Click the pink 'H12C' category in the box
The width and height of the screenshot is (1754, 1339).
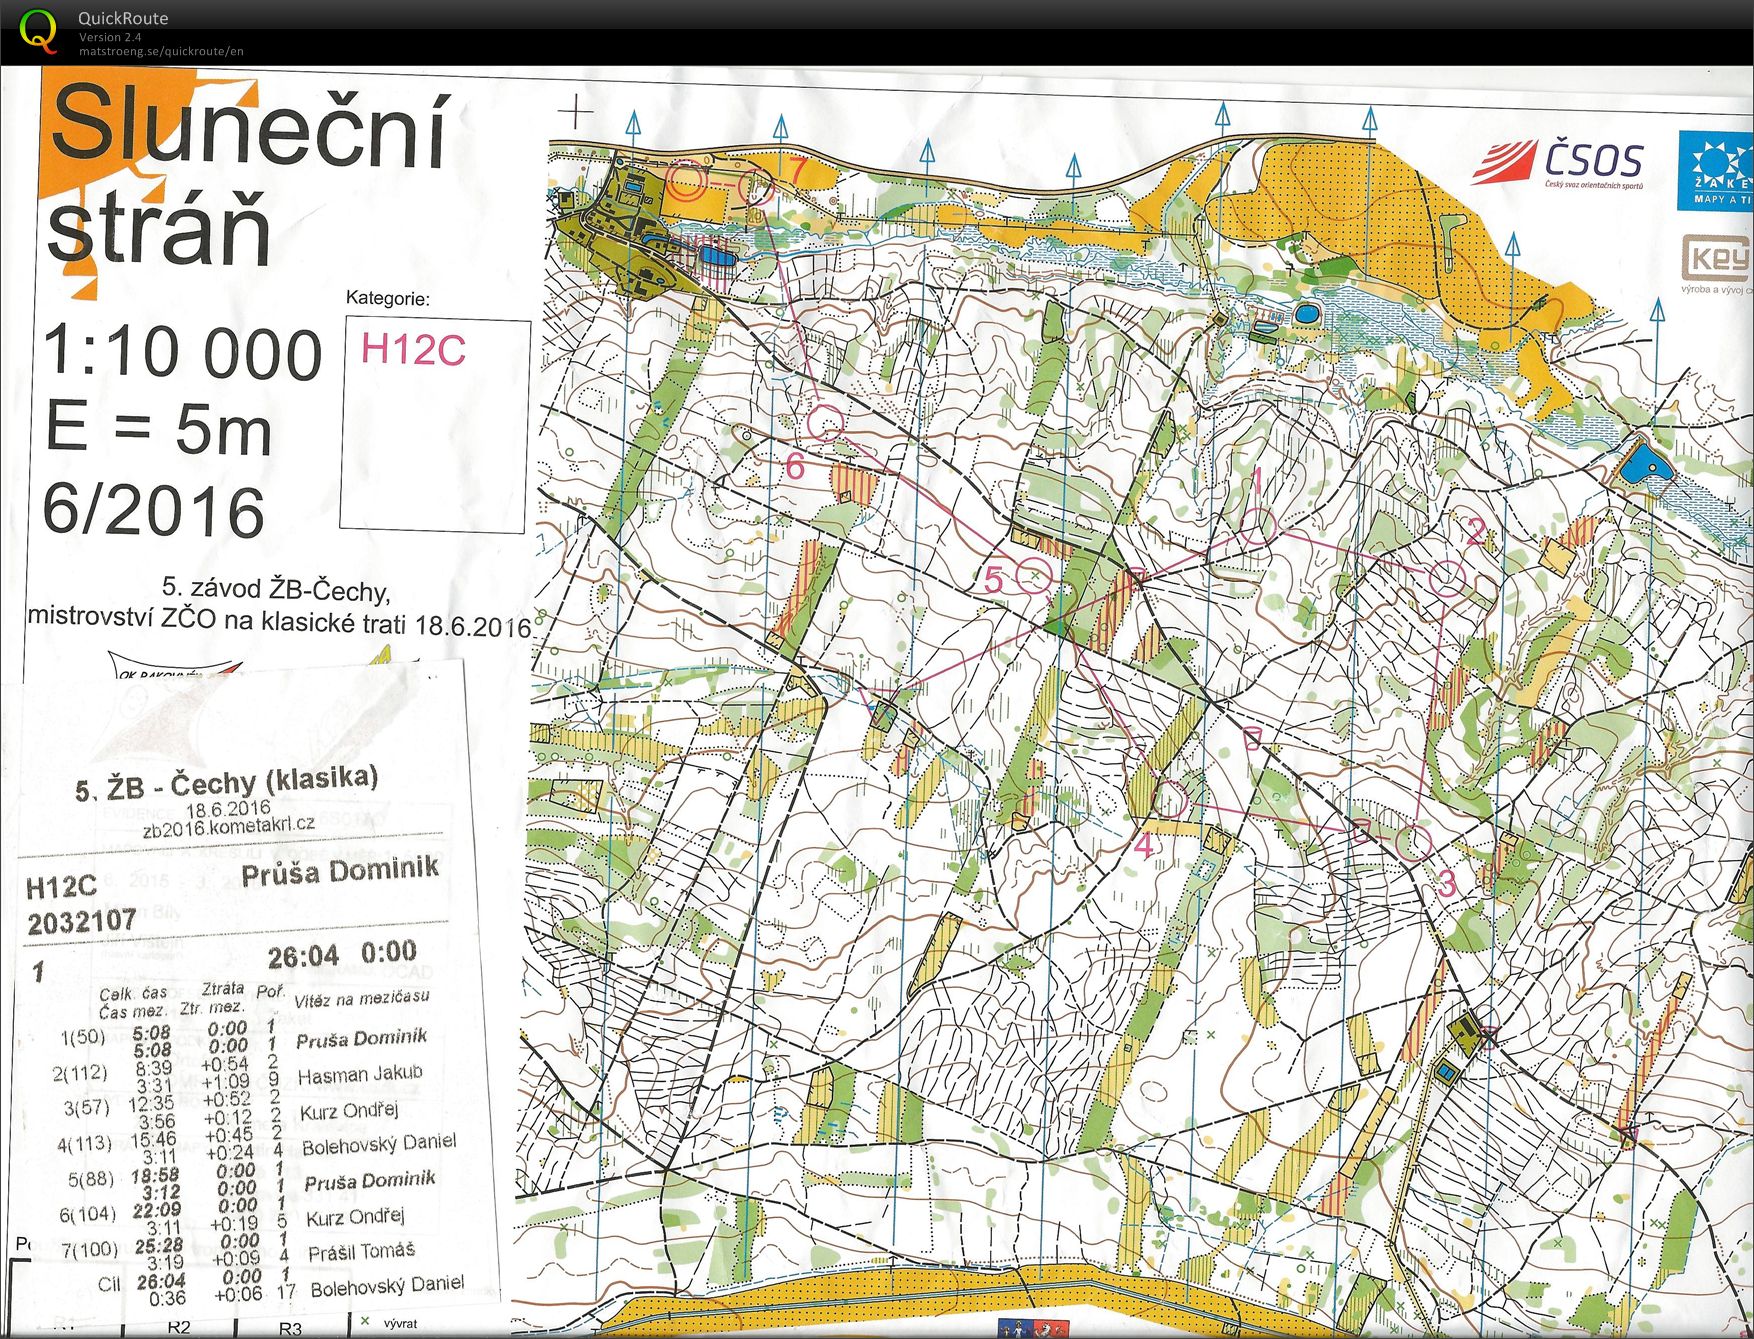tap(413, 350)
